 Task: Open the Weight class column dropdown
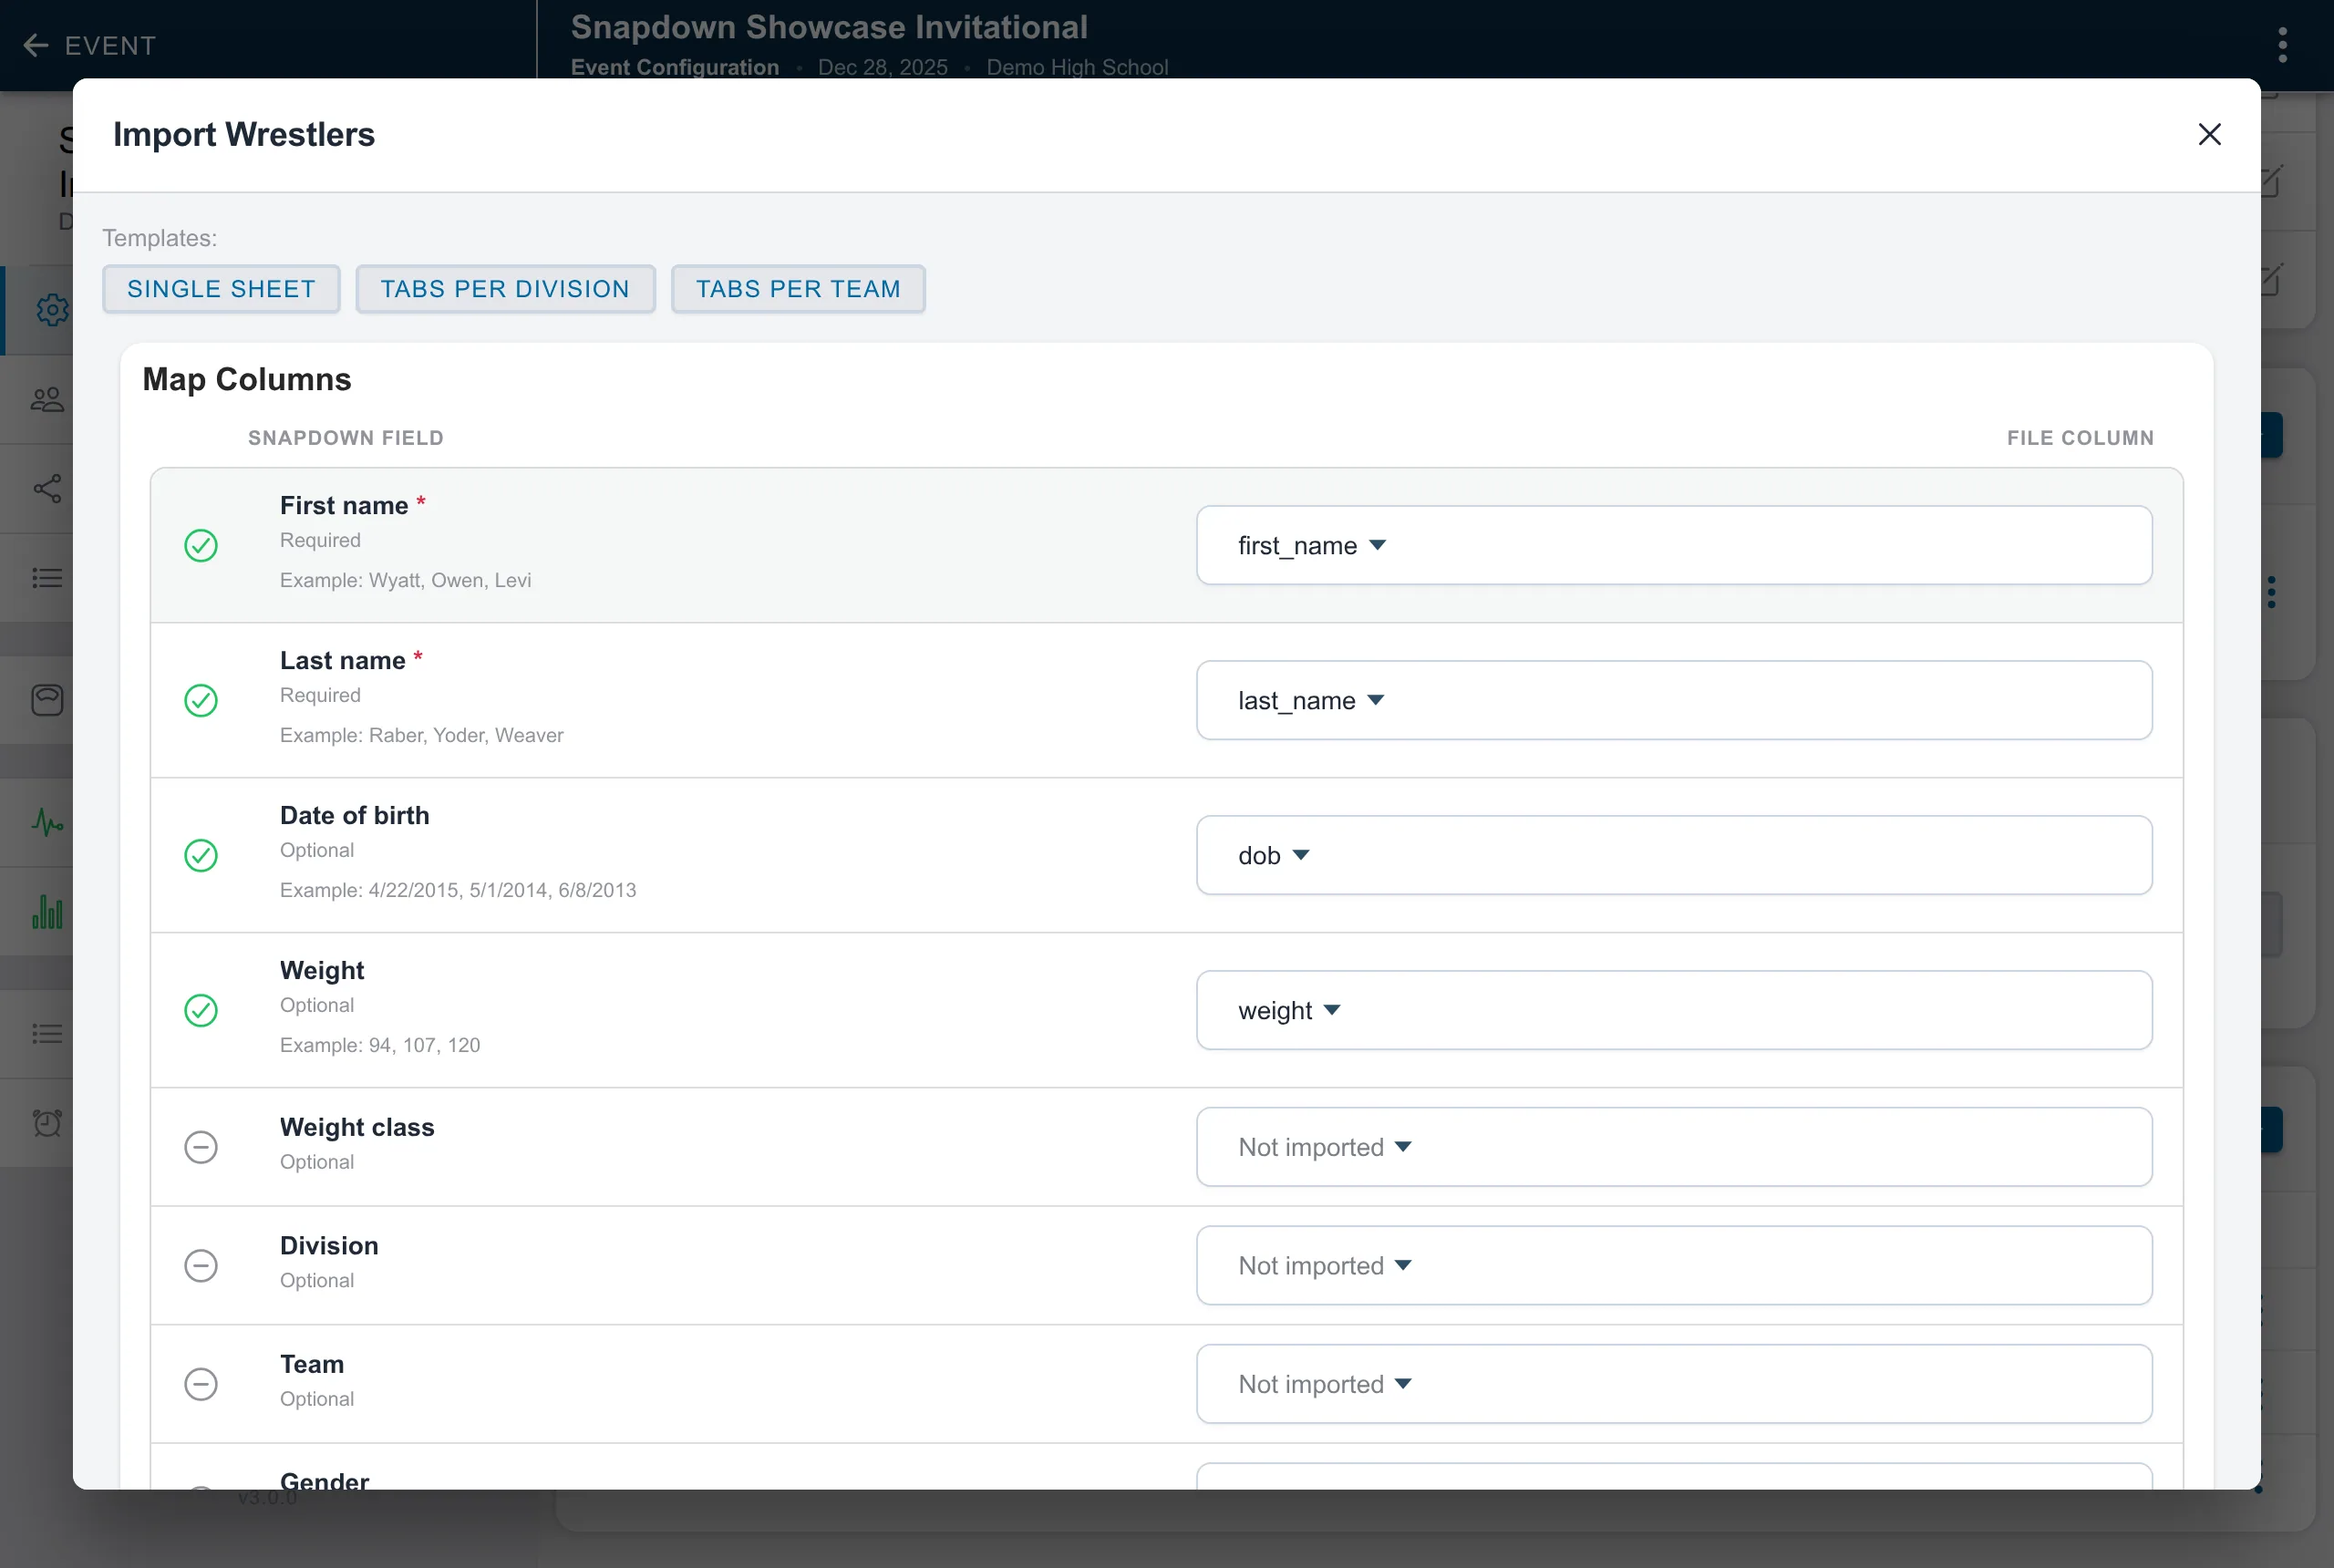coord(1673,1147)
